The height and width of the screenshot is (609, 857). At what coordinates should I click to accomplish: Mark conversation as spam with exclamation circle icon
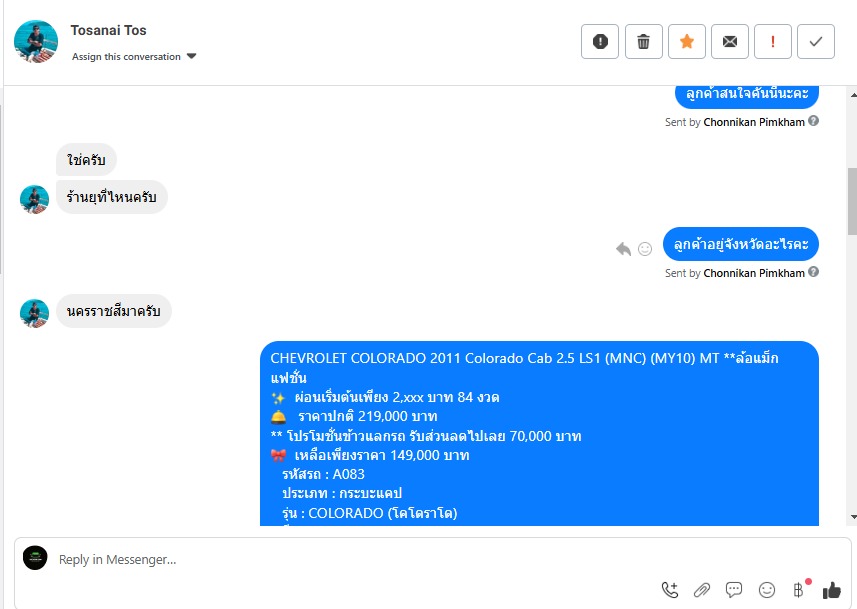(x=600, y=42)
